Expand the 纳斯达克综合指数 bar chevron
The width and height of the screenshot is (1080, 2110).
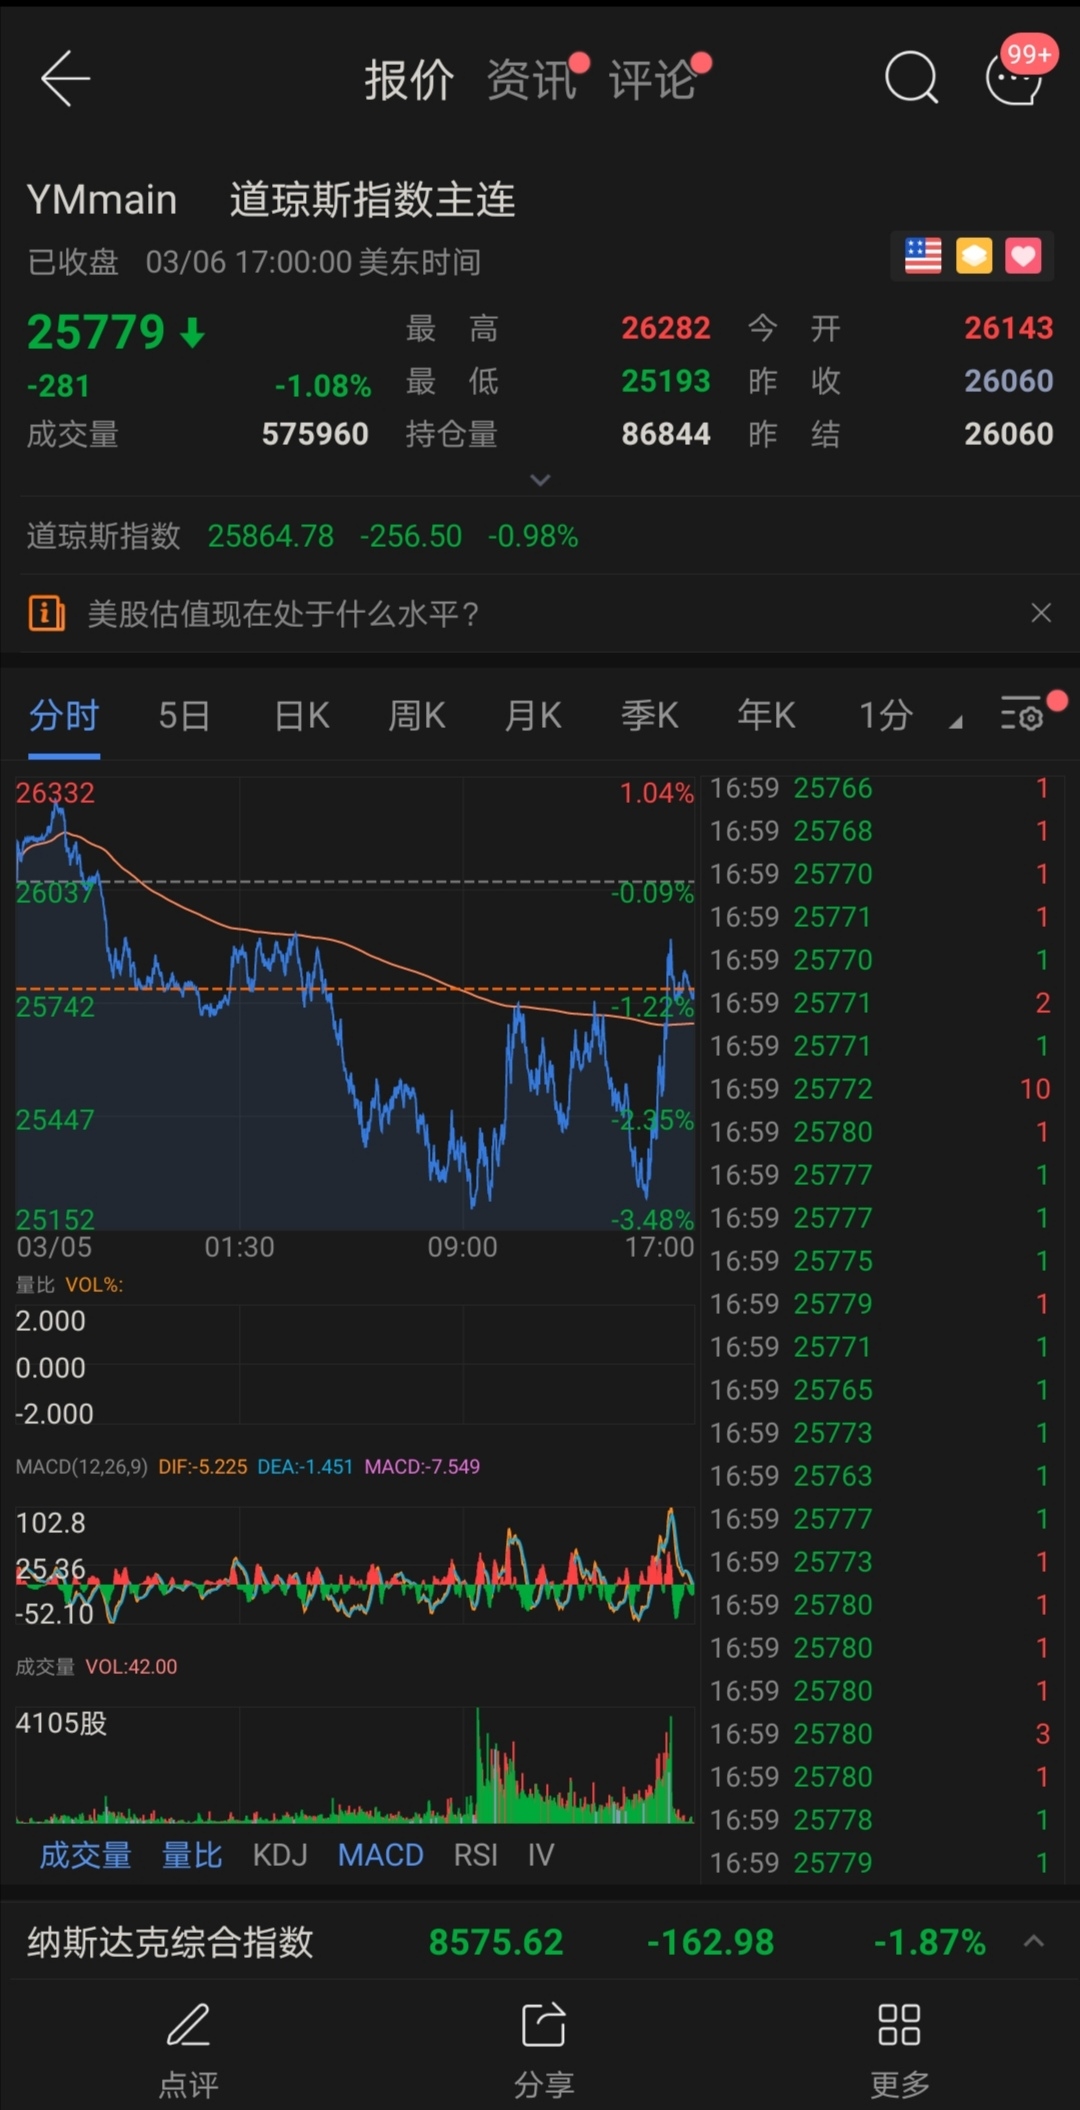(1034, 1941)
